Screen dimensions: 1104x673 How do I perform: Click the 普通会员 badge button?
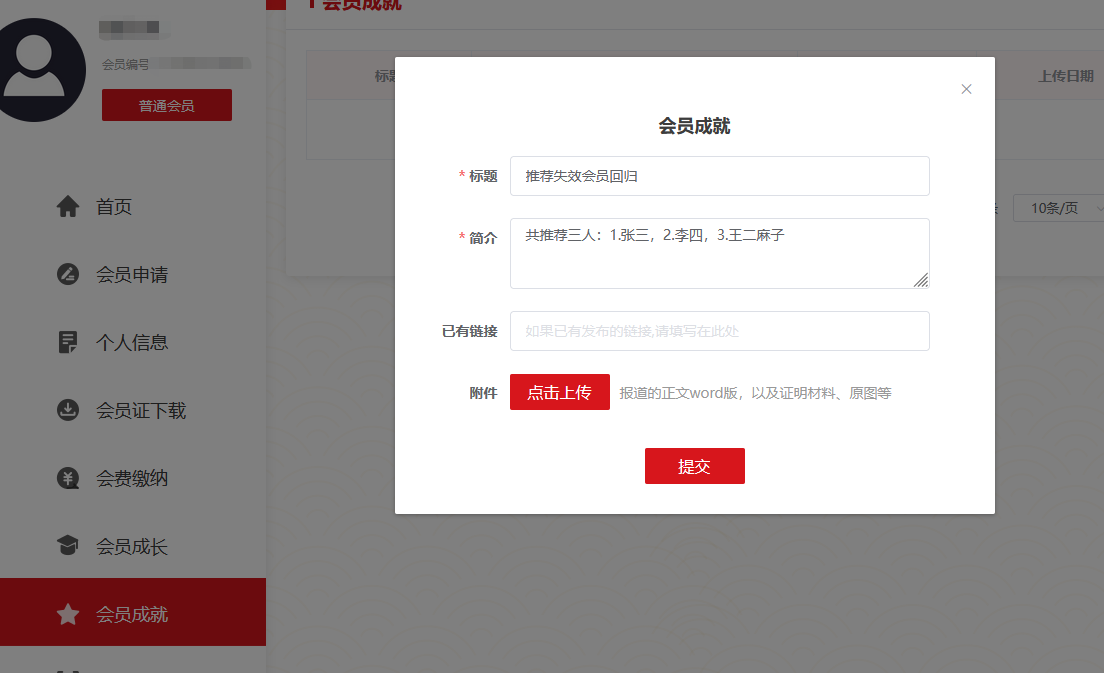[167, 105]
